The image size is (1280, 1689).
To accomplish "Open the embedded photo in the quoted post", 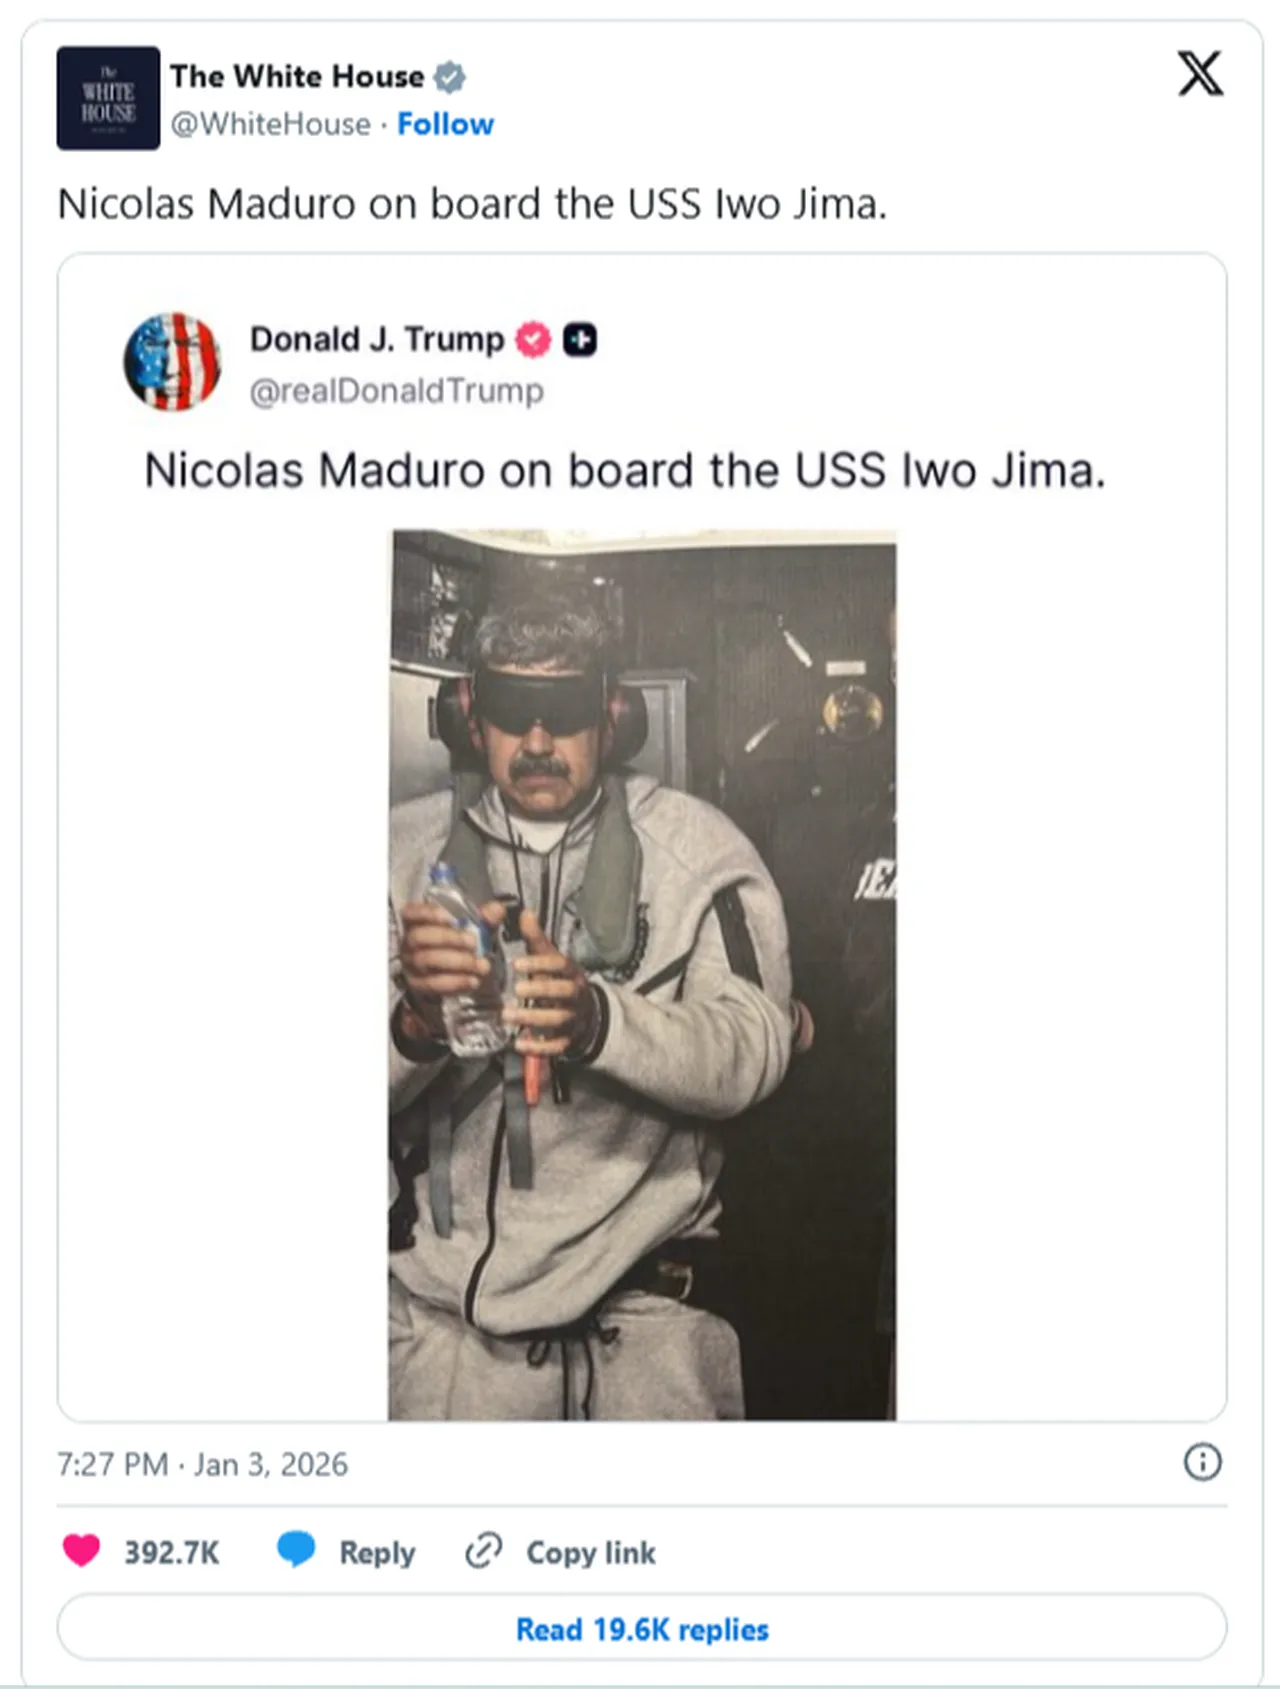I will tap(642, 975).
